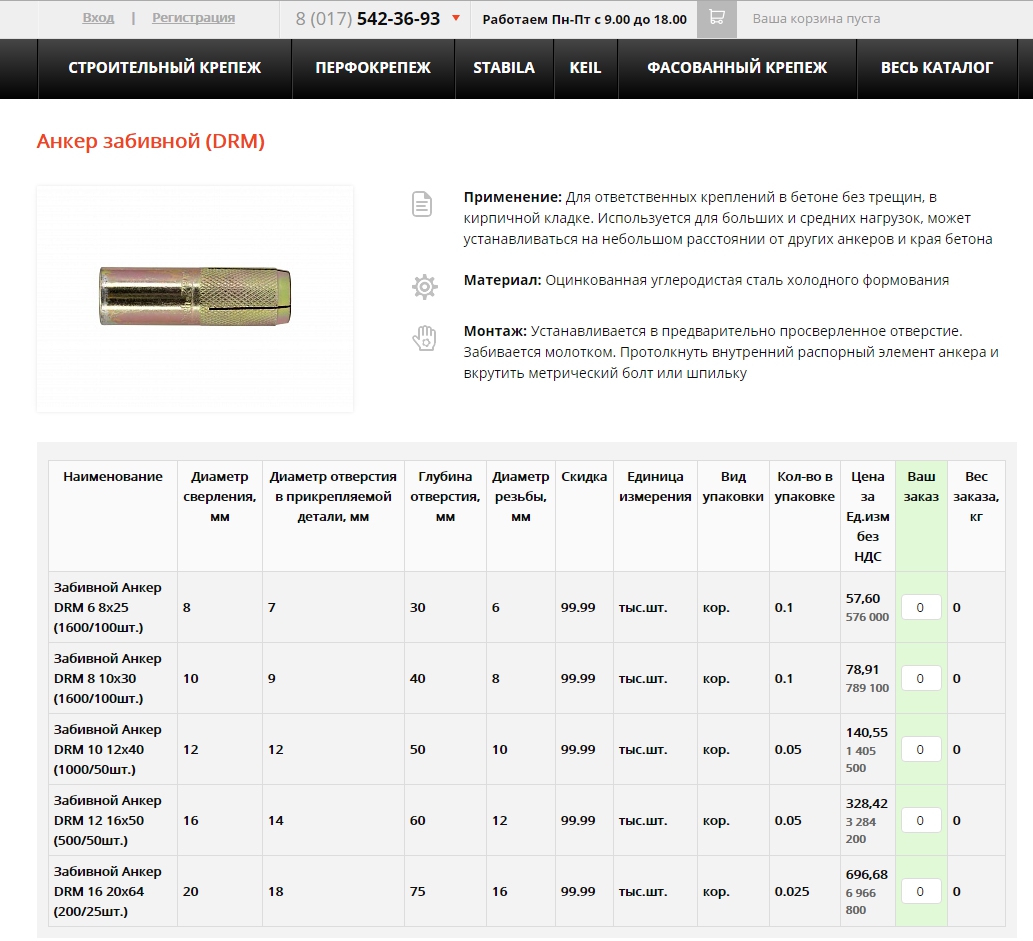Click the hand icon beside Монтаж
1033x941 pixels.
424,338
